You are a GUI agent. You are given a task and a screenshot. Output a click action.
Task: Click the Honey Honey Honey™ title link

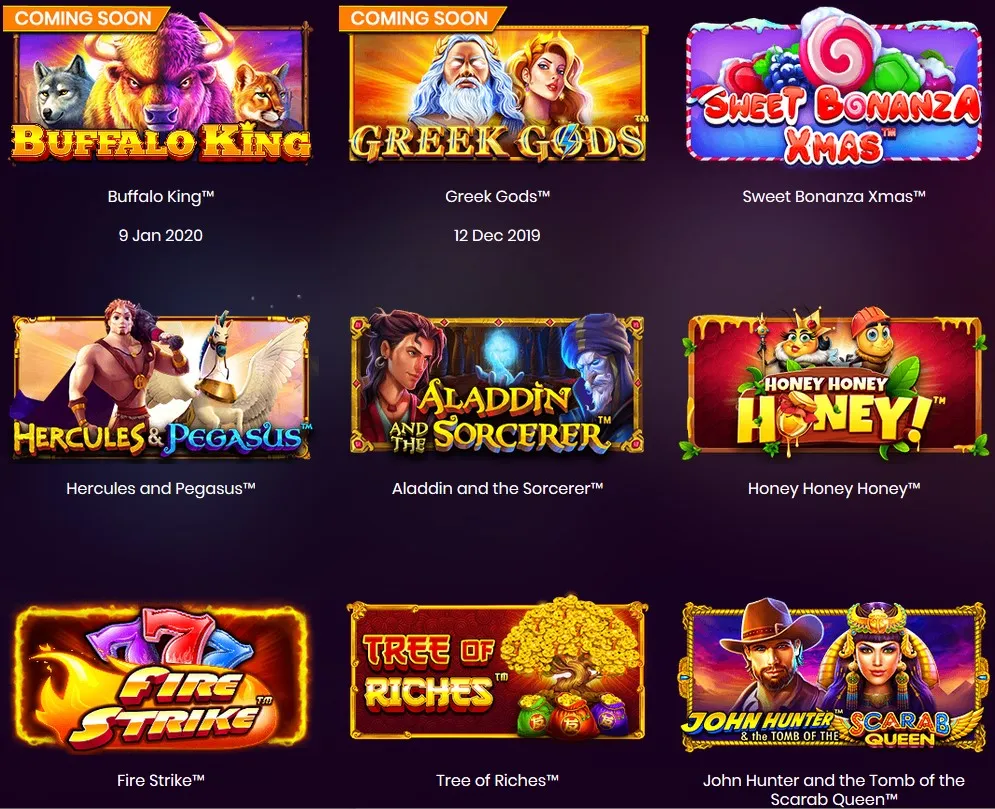[834, 488]
